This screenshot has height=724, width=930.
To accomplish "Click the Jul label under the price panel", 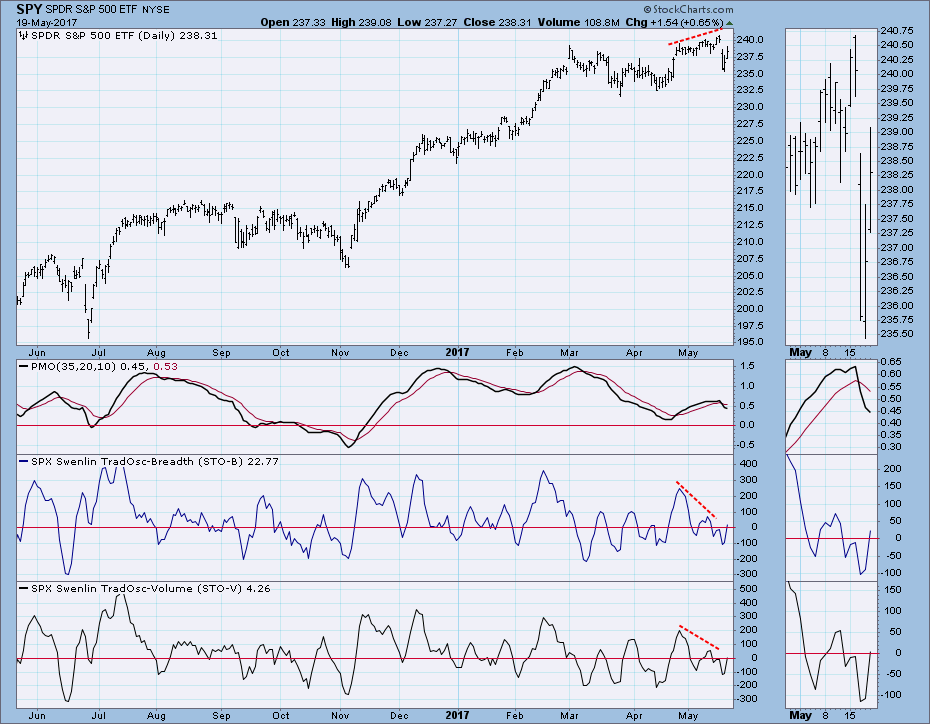I will point(99,353).
